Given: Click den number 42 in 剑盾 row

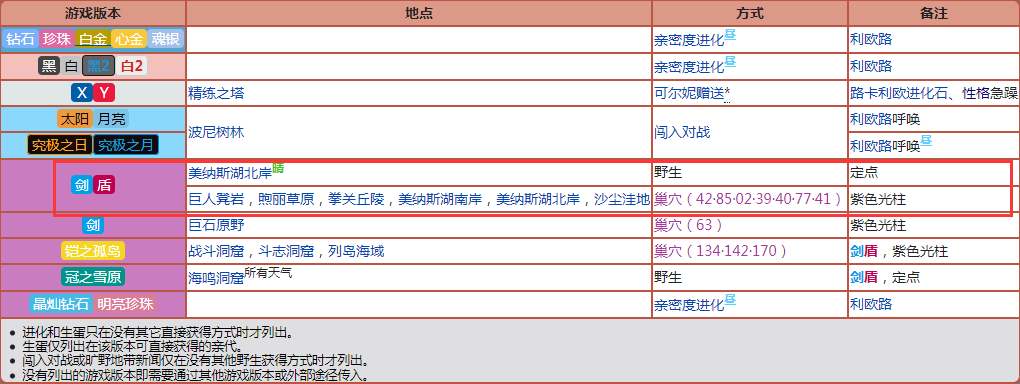Looking at the screenshot, I should 703,200.
